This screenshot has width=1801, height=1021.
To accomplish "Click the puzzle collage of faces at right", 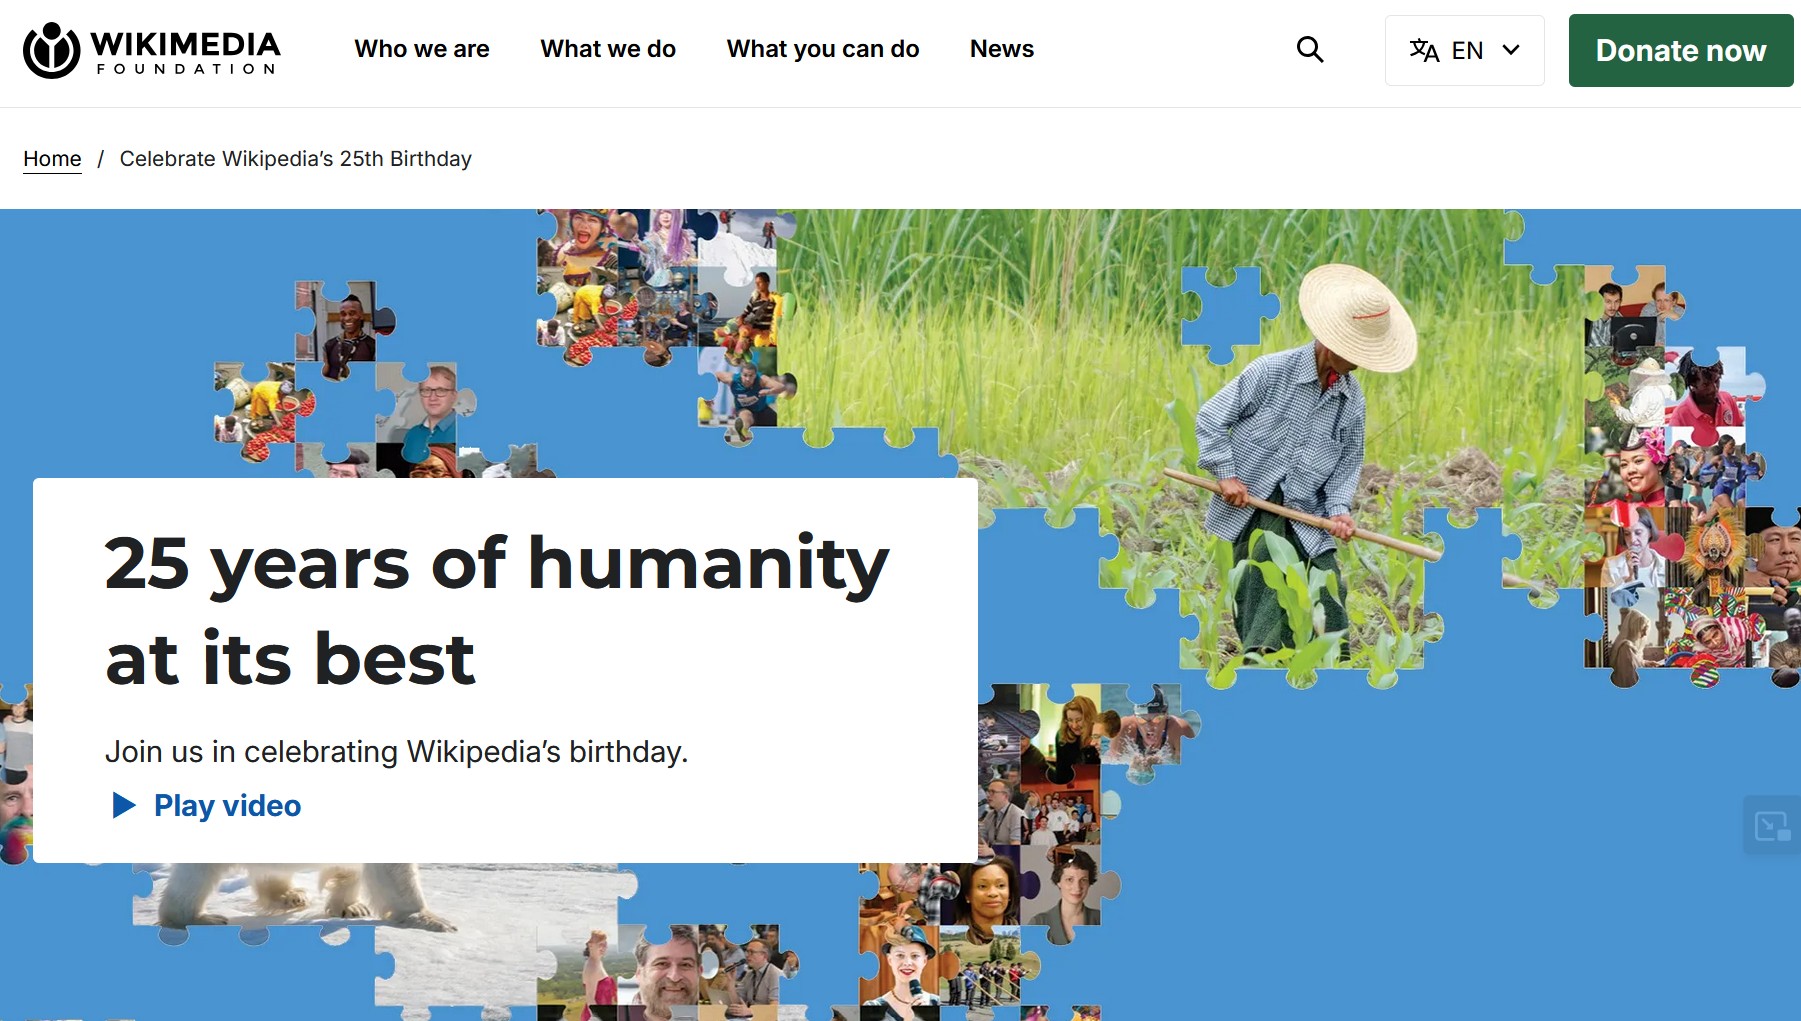I will [1690, 478].
